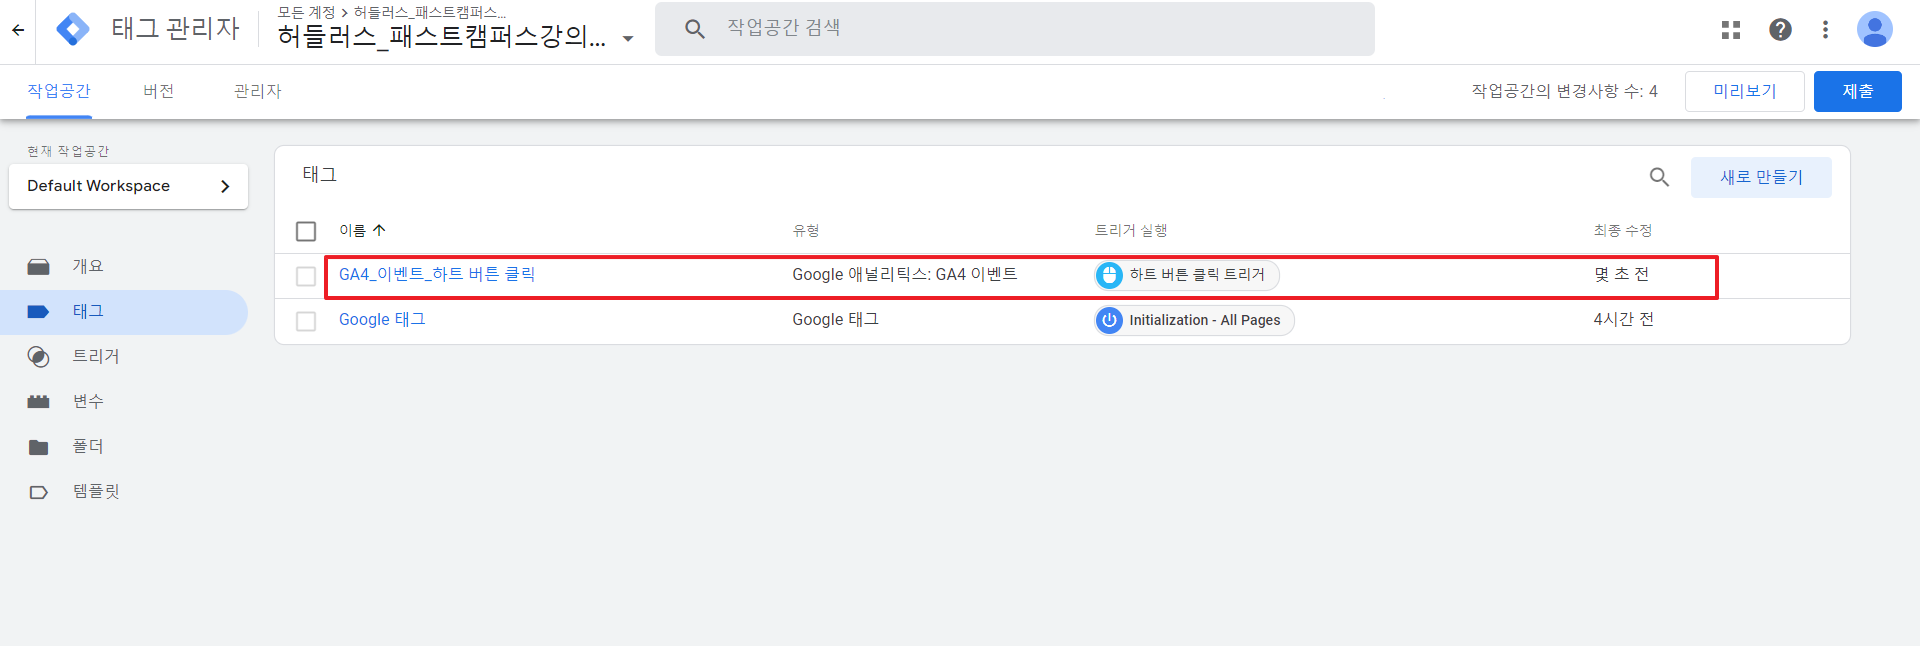Image resolution: width=1920 pixels, height=646 pixels.
Task: Click the 변수 variables sidebar icon
Action: tap(39, 402)
